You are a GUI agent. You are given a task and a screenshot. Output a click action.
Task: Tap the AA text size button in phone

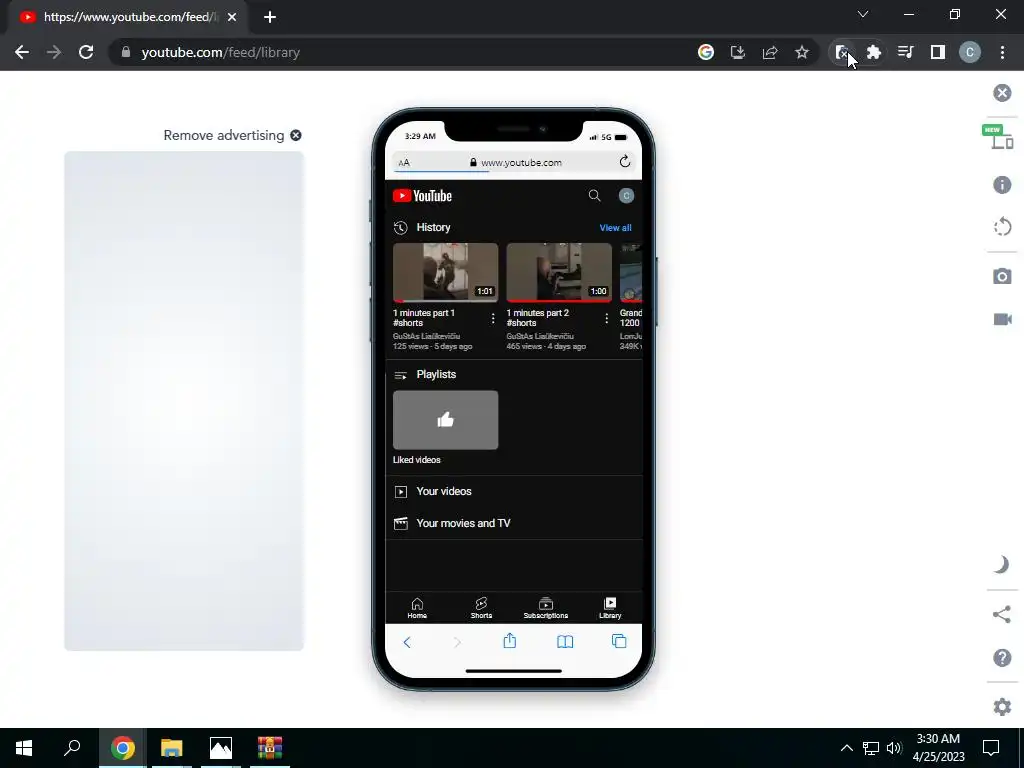click(x=404, y=163)
